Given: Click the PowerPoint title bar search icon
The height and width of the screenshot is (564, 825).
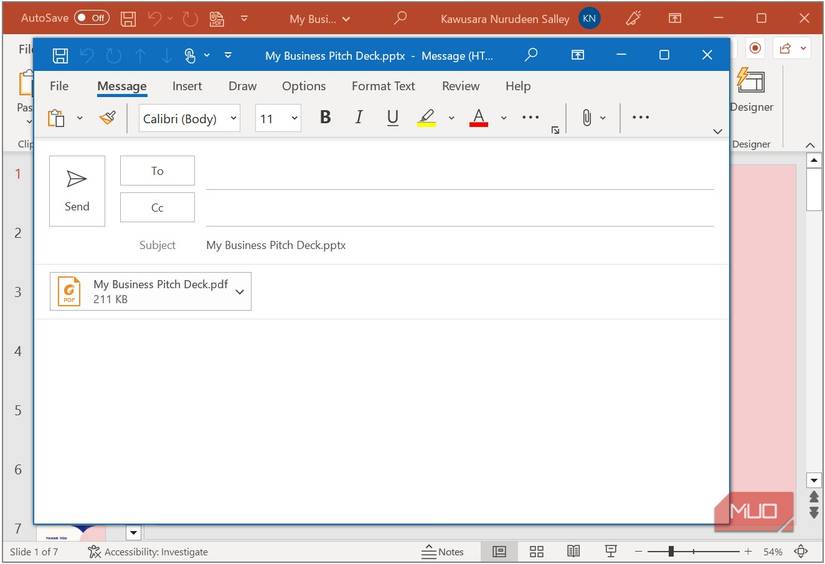Looking at the screenshot, I should (400, 18).
